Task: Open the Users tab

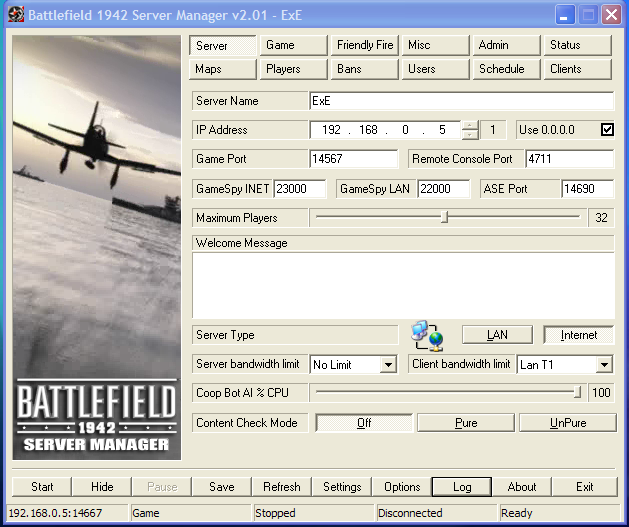Action: coord(436,69)
